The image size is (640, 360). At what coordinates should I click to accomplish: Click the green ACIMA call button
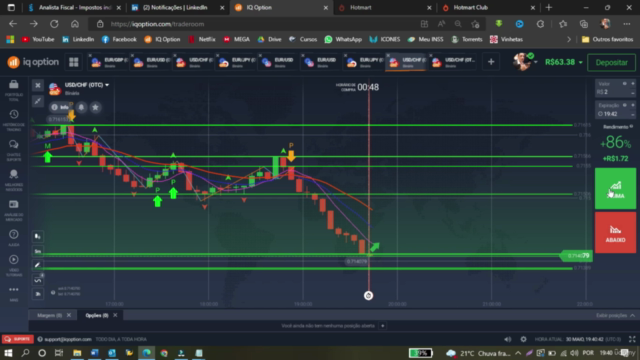pyautogui.click(x=615, y=189)
